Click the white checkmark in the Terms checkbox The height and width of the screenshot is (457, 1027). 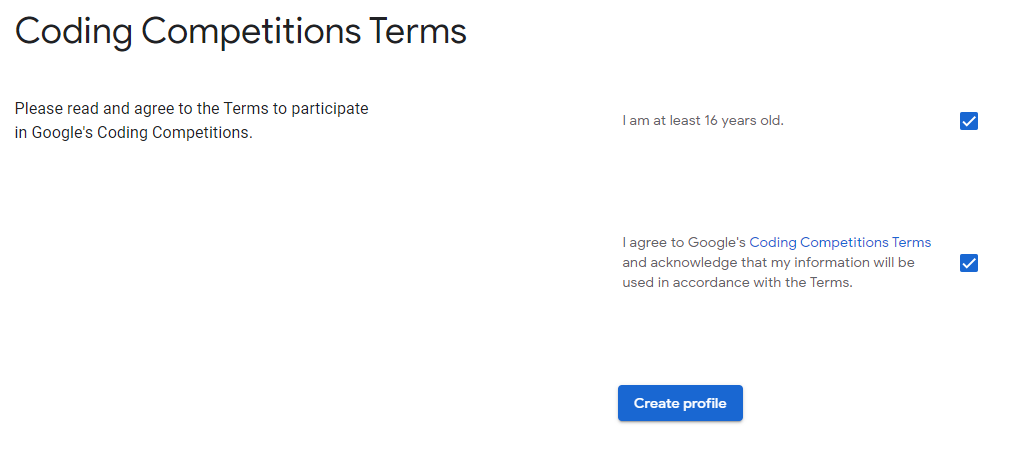point(968,263)
